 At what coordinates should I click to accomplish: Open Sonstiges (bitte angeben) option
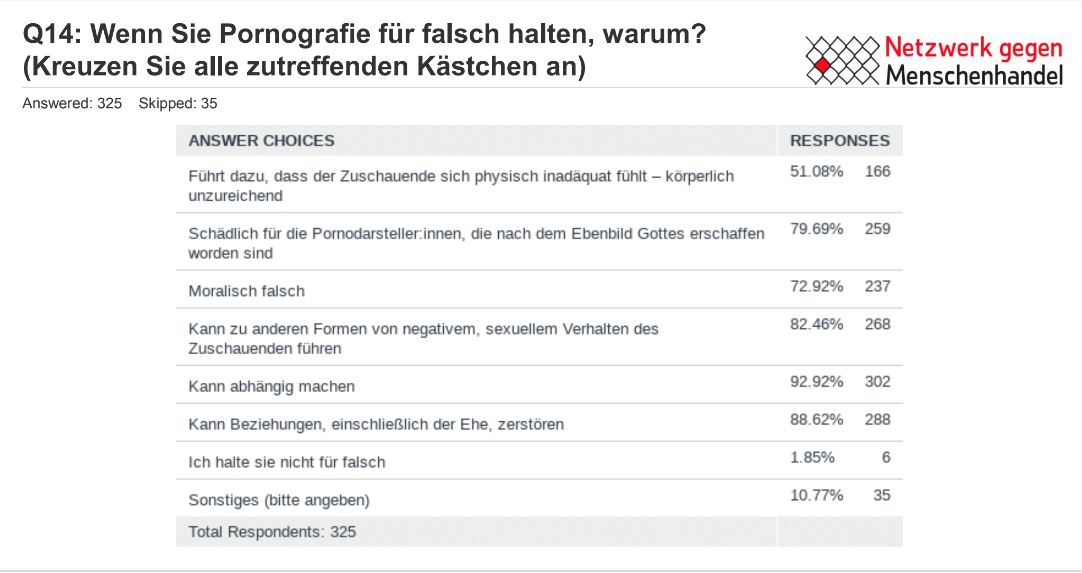pos(279,499)
